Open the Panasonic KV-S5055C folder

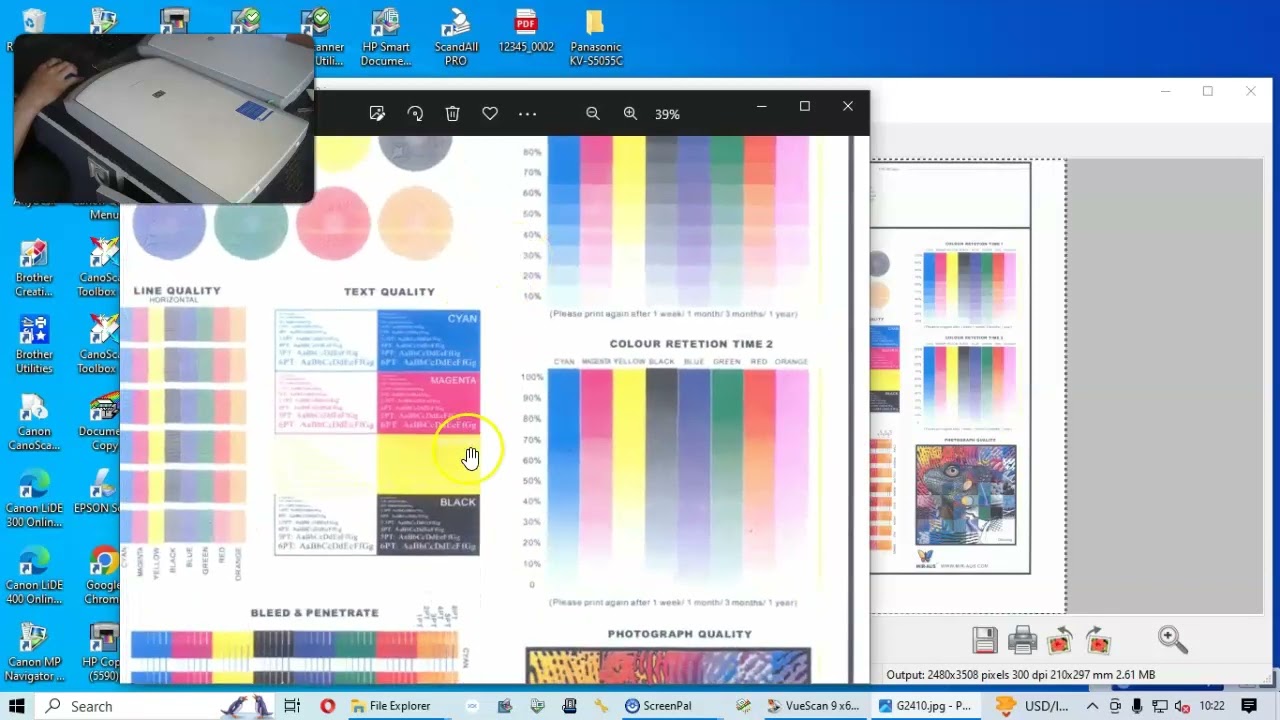596,38
